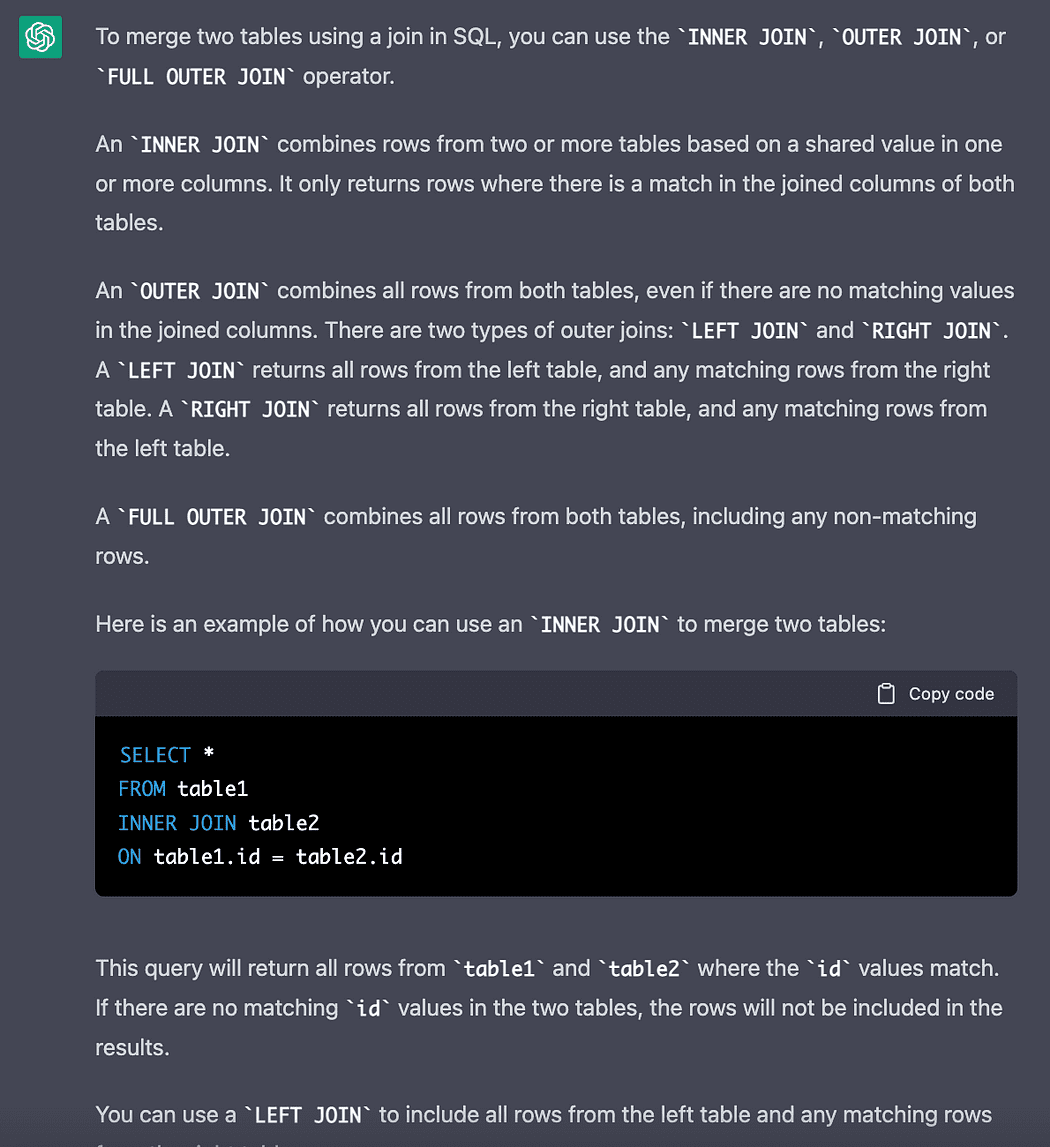Click the "FROM table1" code line
Image resolution: width=1050 pixels, height=1147 pixels.
tap(183, 789)
